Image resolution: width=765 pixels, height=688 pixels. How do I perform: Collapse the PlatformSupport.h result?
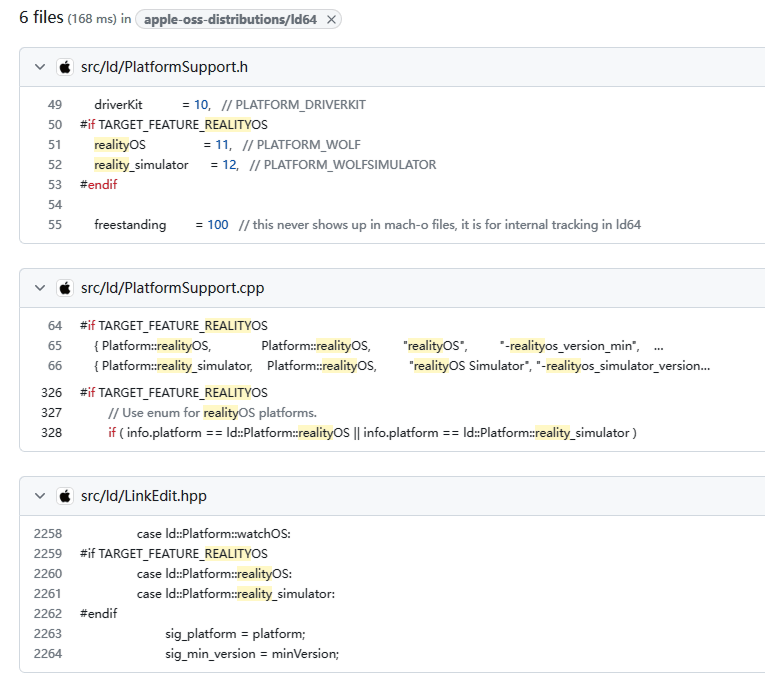tap(40, 67)
